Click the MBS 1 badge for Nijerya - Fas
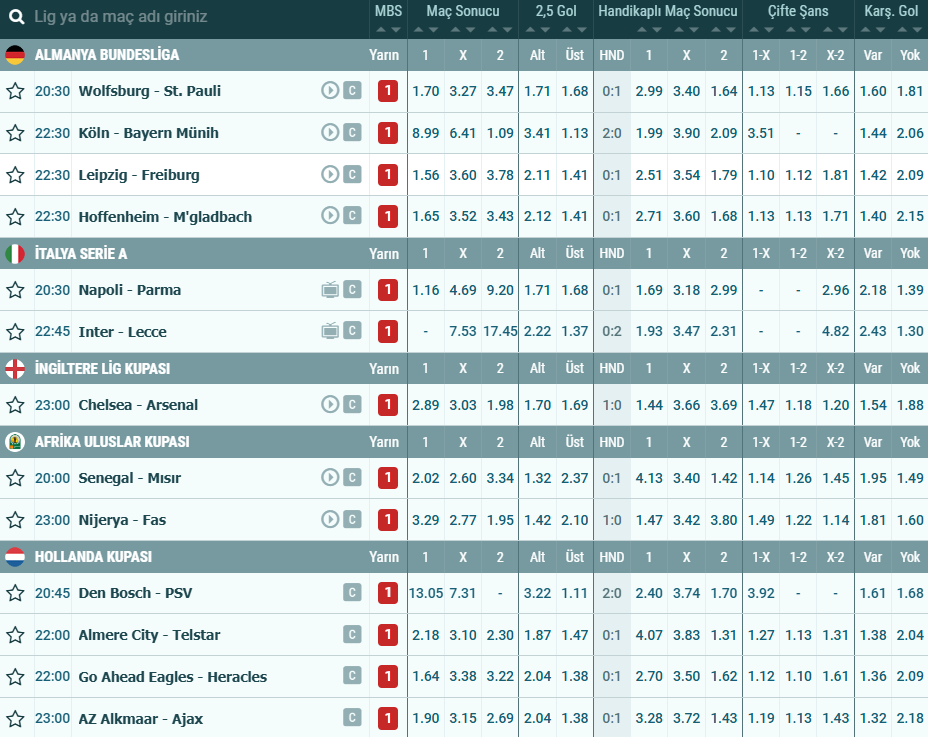This screenshot has width=928, height=737. (x=388, y=520)
